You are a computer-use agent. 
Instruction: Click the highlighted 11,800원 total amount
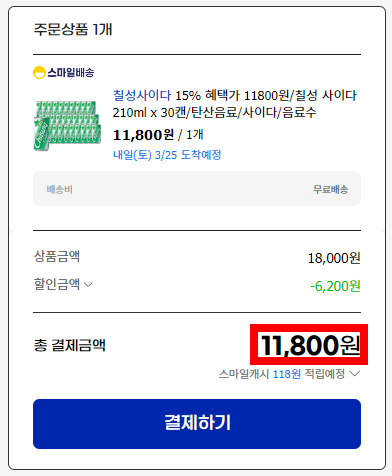310,345
